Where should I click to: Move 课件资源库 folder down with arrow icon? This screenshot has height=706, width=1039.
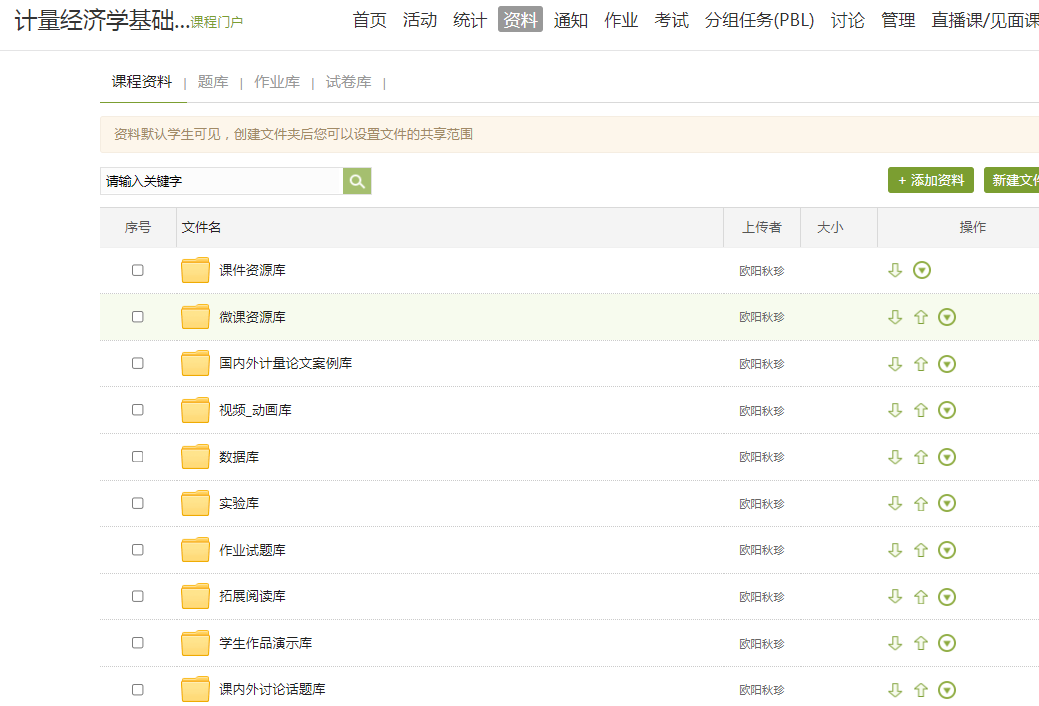point(895,270)
